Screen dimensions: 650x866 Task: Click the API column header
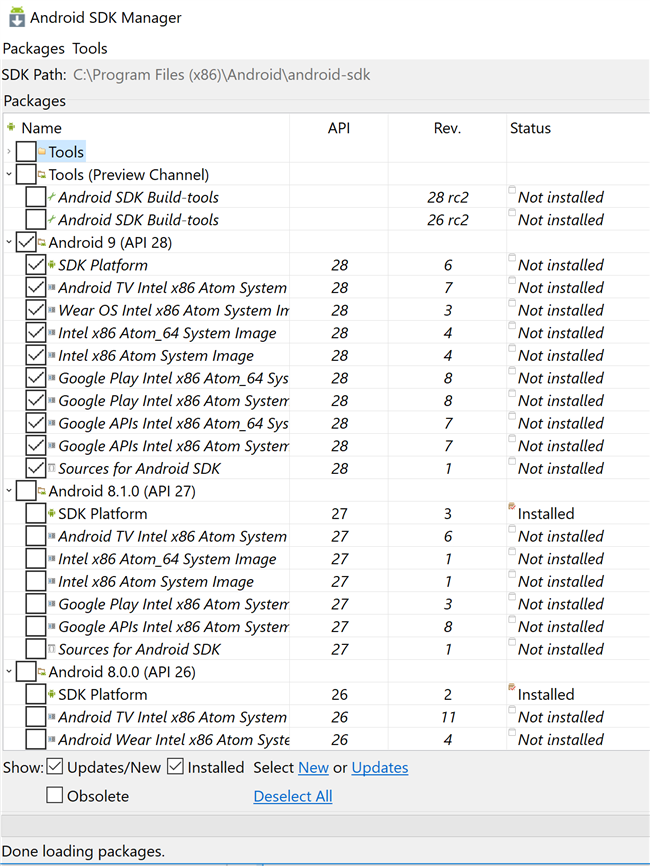coord(339,128)
